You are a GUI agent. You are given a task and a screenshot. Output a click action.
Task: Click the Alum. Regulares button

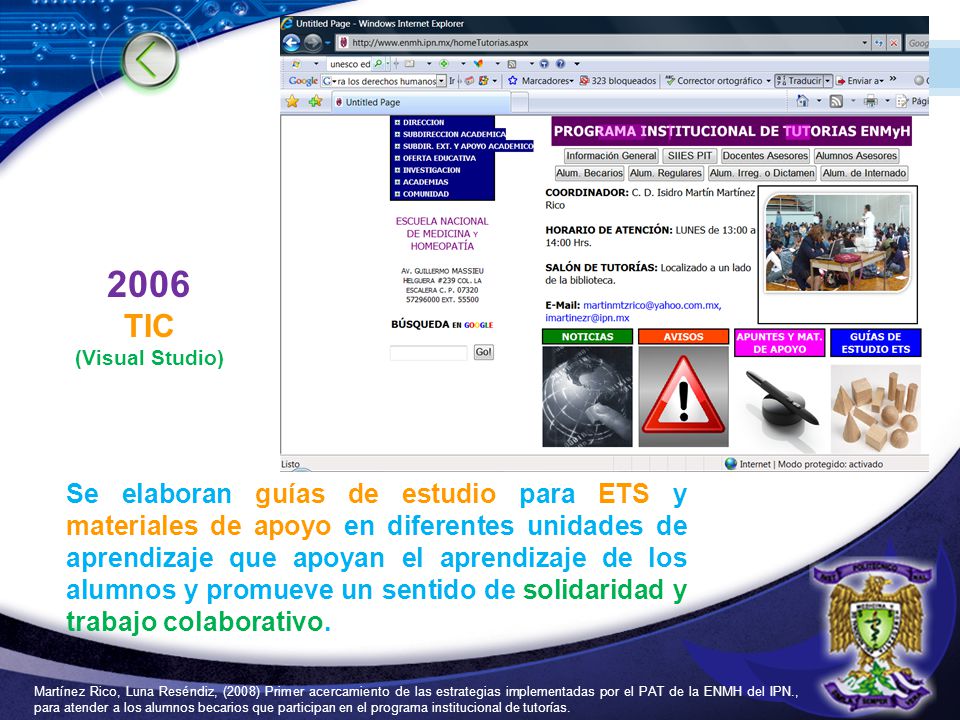coord(666,173)
